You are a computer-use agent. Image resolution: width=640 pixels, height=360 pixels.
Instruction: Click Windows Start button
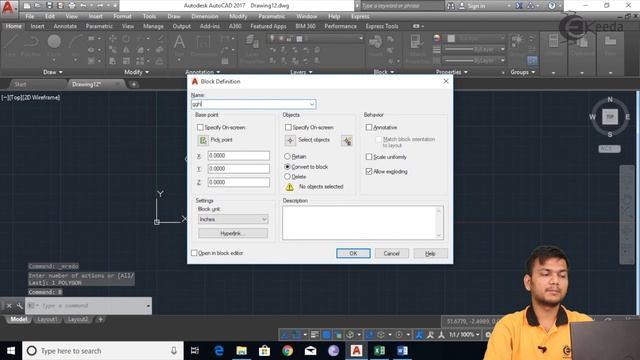(11, 351)
